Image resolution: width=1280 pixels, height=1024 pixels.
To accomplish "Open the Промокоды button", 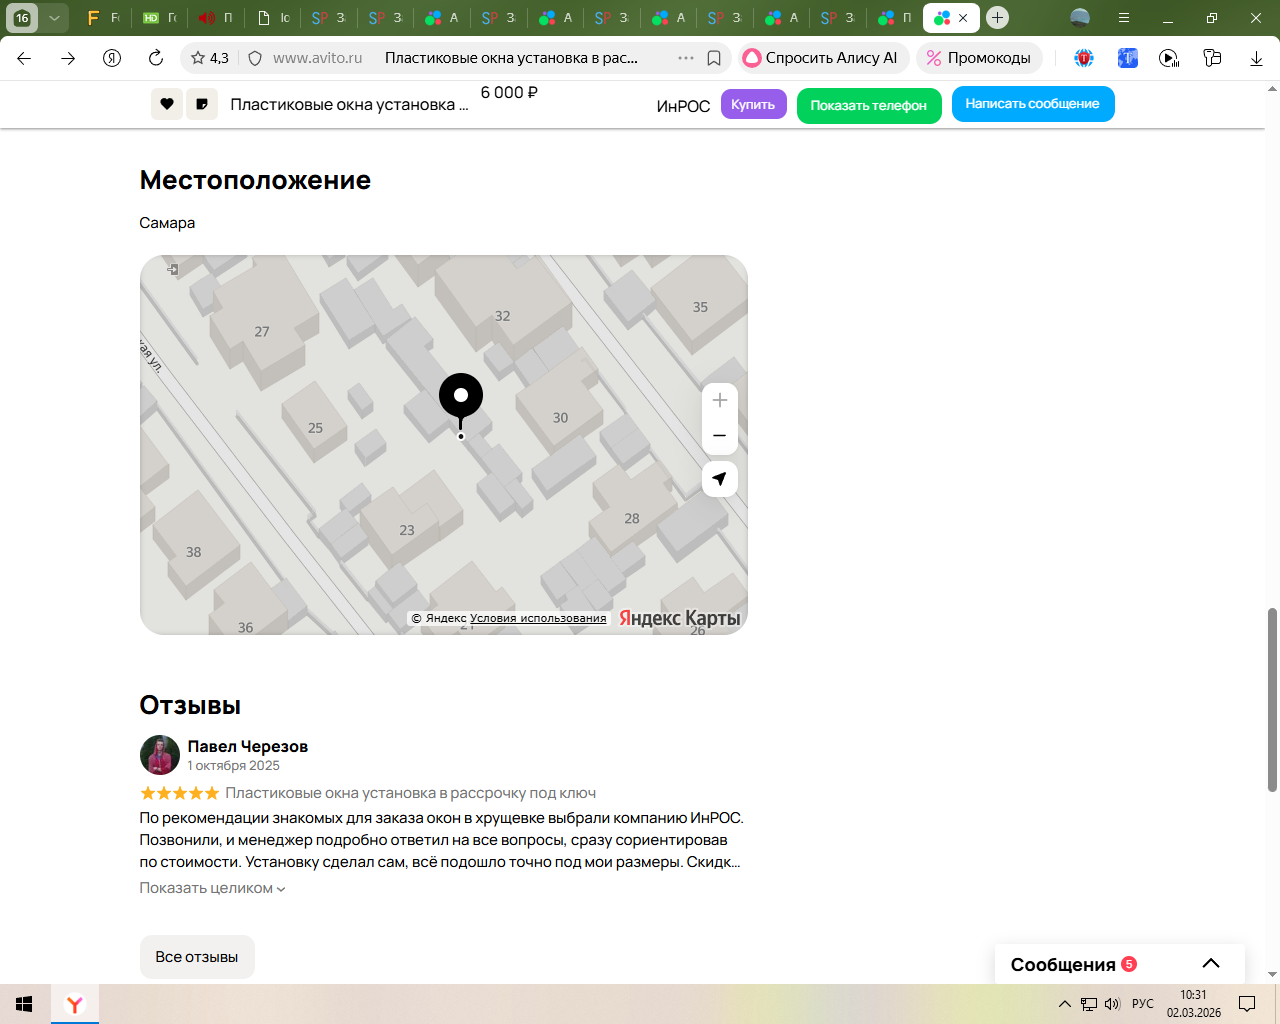I will click(x=978, y=58).
